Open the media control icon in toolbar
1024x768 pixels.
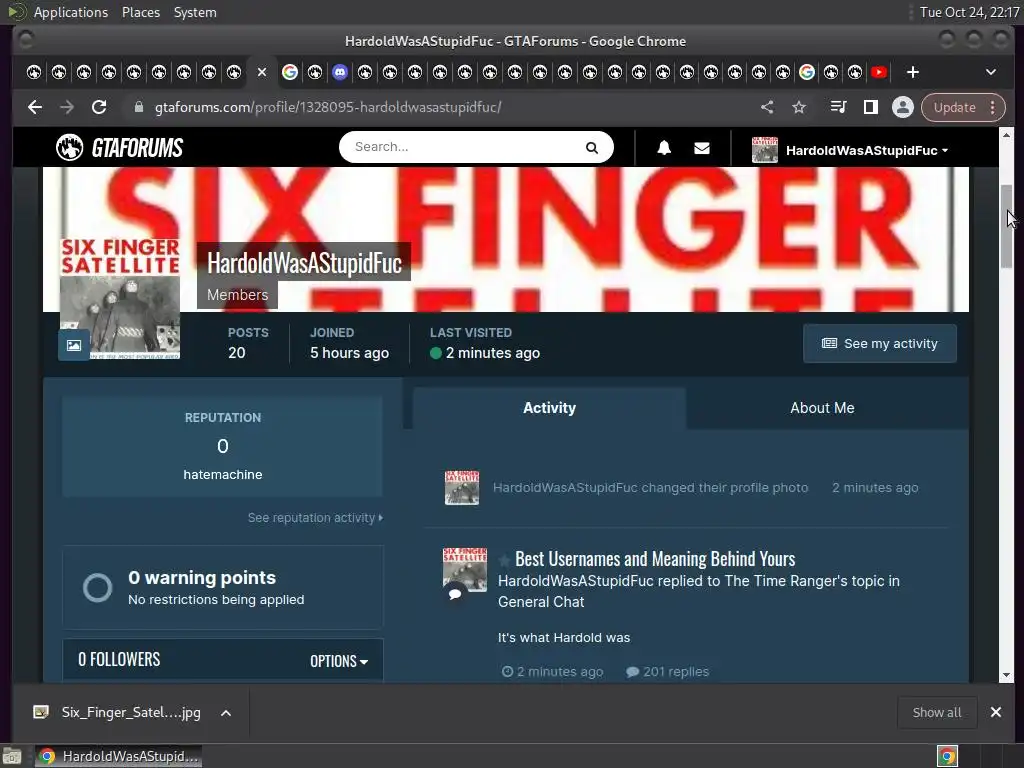click(x=838, y=107)
